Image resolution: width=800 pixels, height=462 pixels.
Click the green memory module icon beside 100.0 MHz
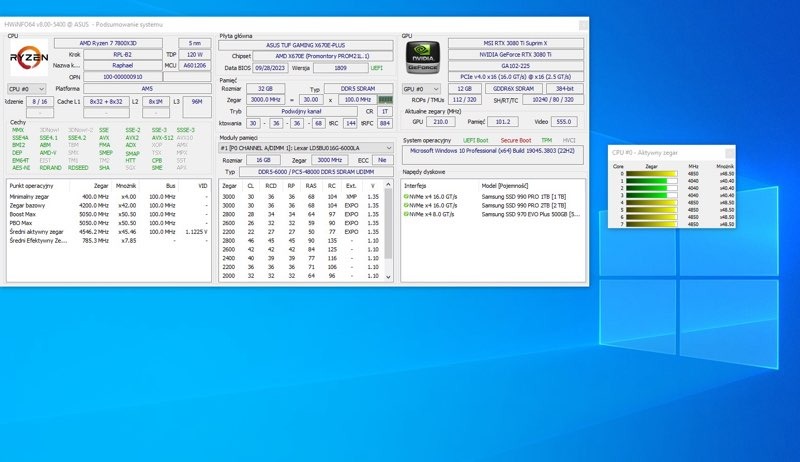tap(385, 99)
